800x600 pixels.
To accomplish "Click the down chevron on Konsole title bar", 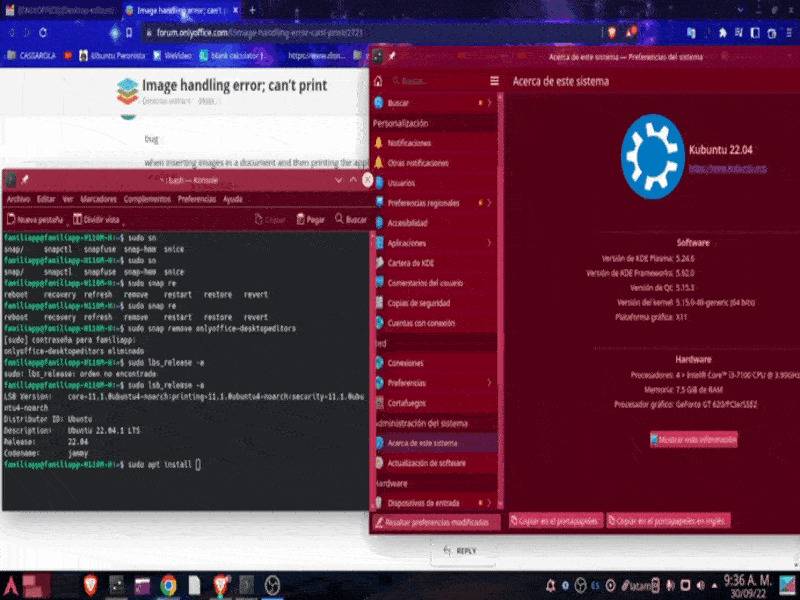I will [338, 180].
